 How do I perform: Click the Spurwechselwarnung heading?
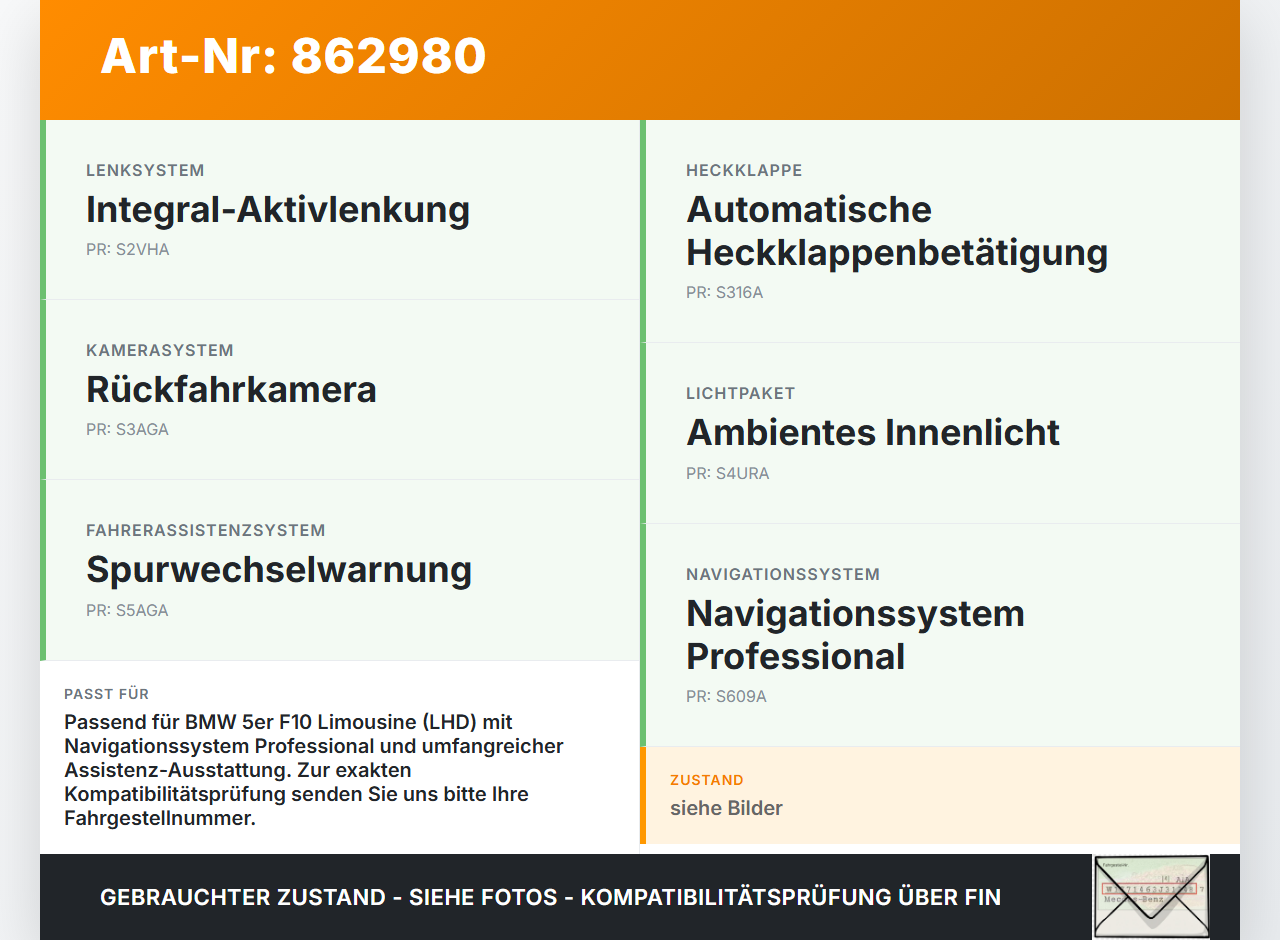pyautogui.click(x=279, y=569)
